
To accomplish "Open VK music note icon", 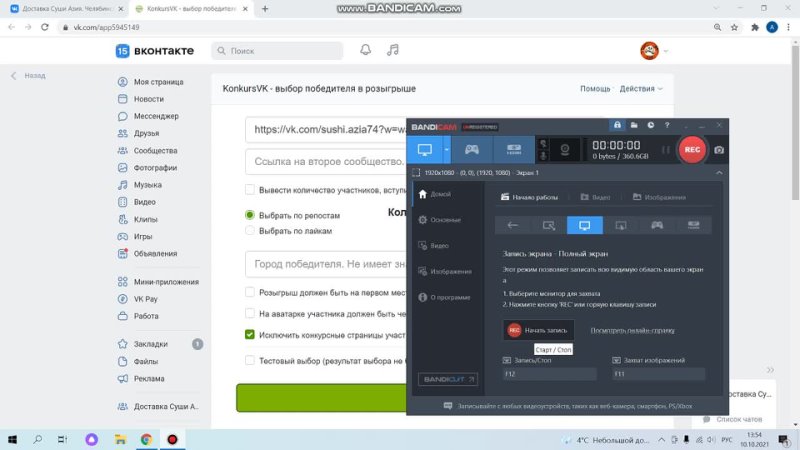I will 392,50.
